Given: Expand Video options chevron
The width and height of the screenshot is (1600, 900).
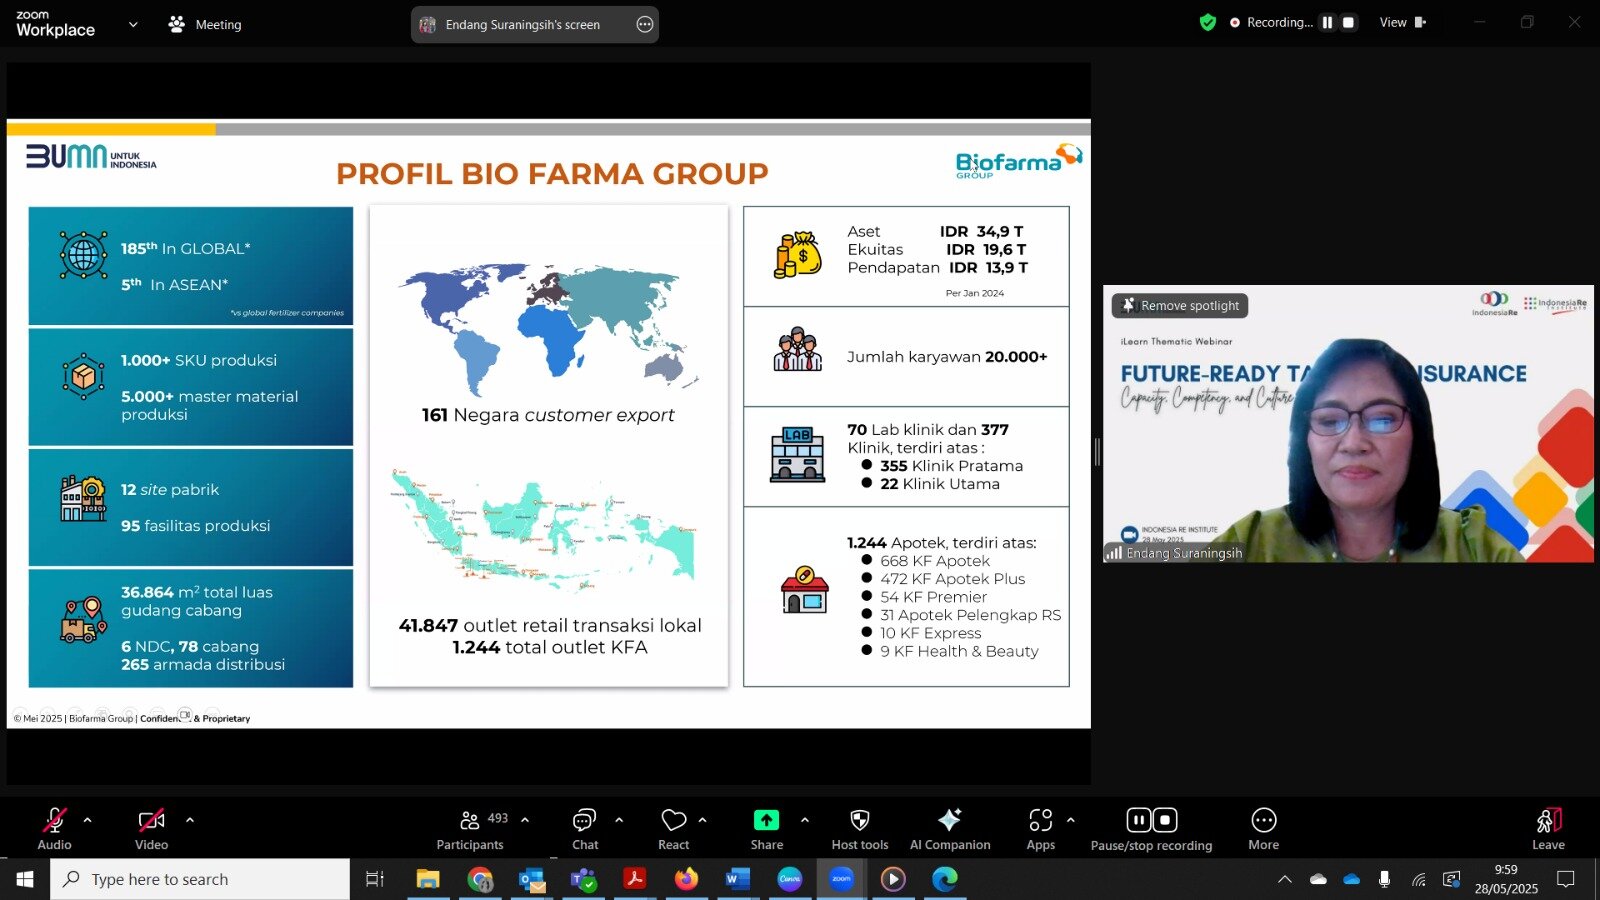Looking at the screenshot, I should click(190, 820).
